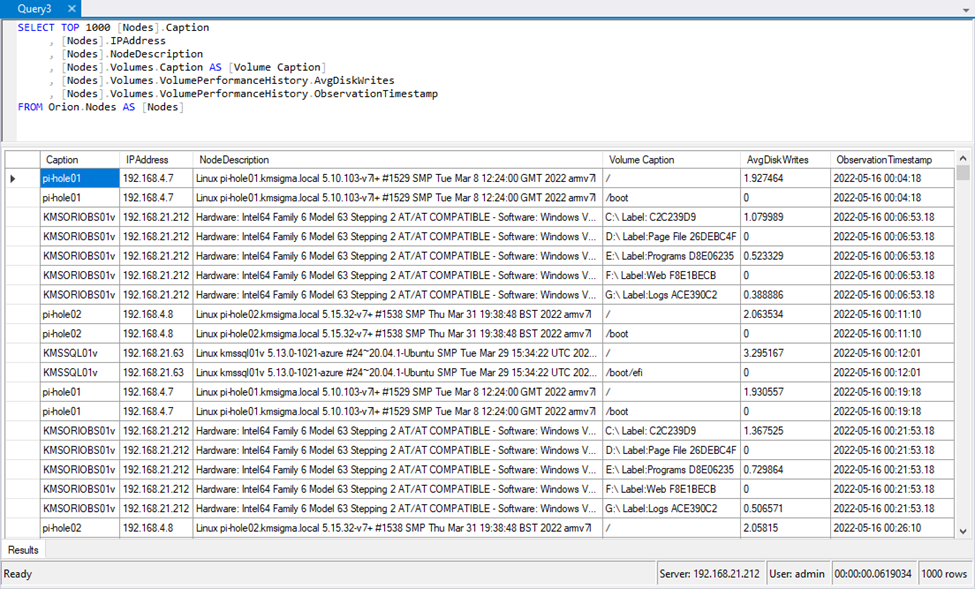Click AvgDiskWrites value 3.295167

tap(785, 353)
